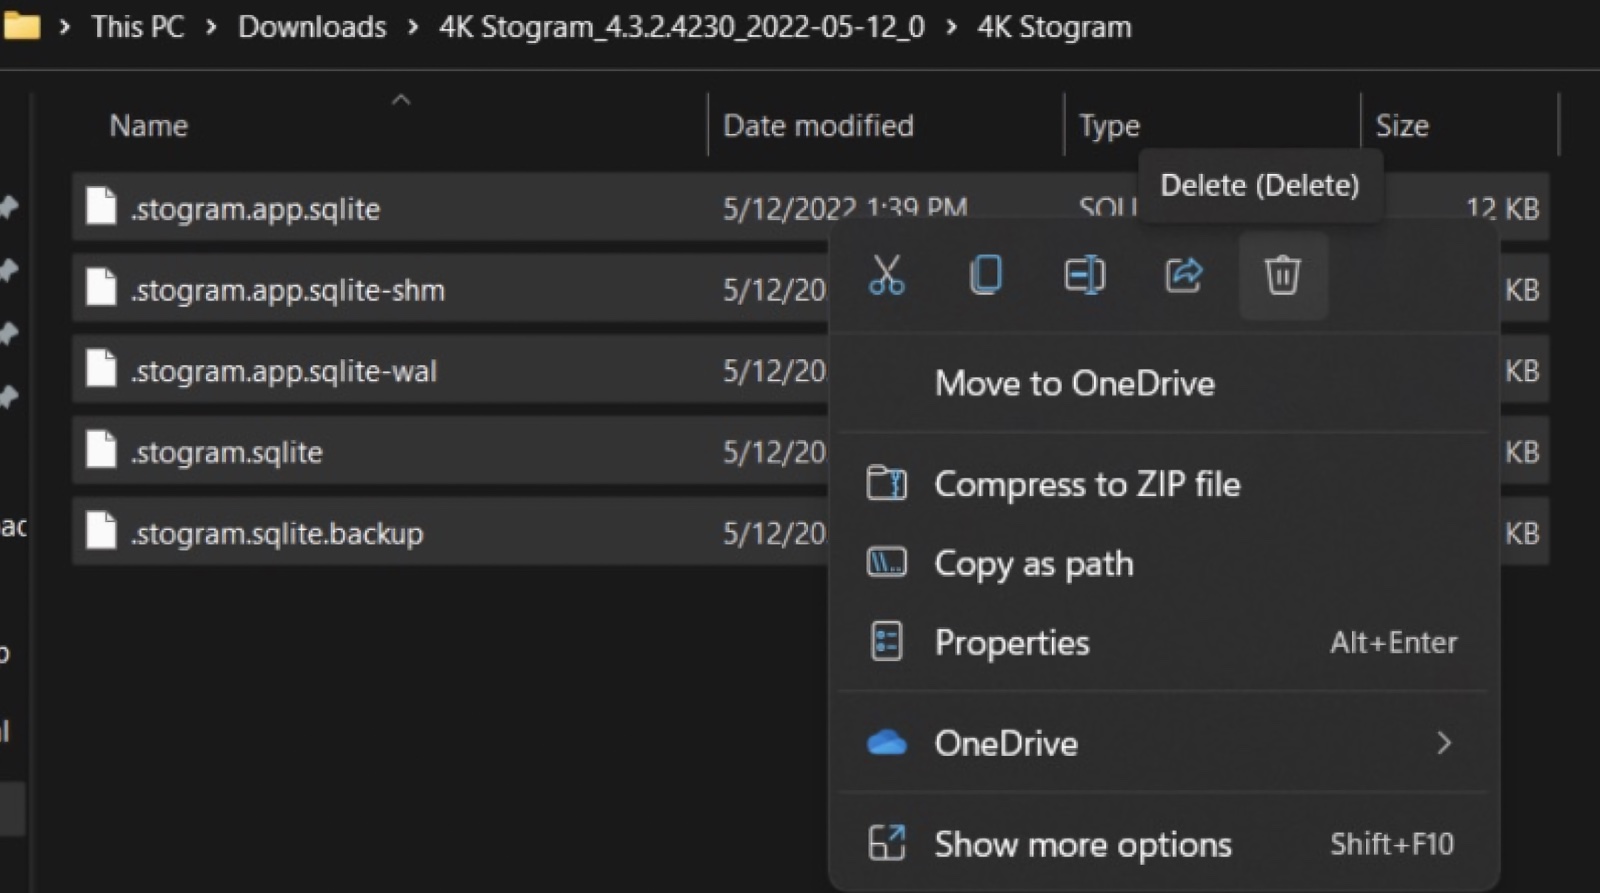
Task: Select the .stogram.app.sqlite file name
Action: coord(255,209)
